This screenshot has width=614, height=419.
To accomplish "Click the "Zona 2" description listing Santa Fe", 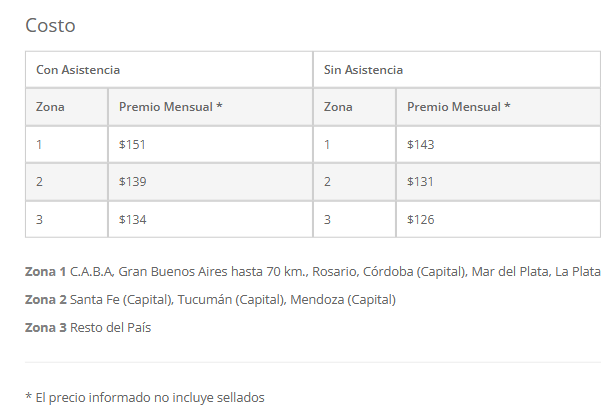I will tap(210, 299).
